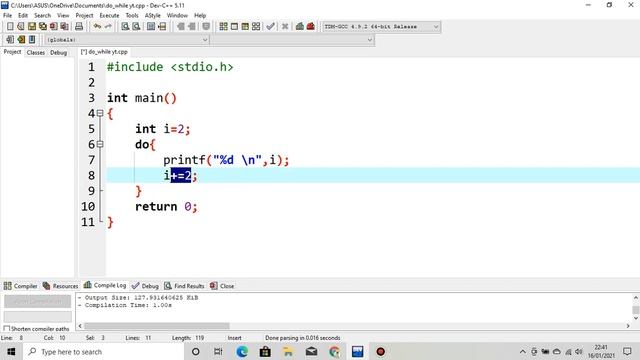
Task: Open the bottom panel Debug tab
Action: pyautogui.click(x=145, y=286)
